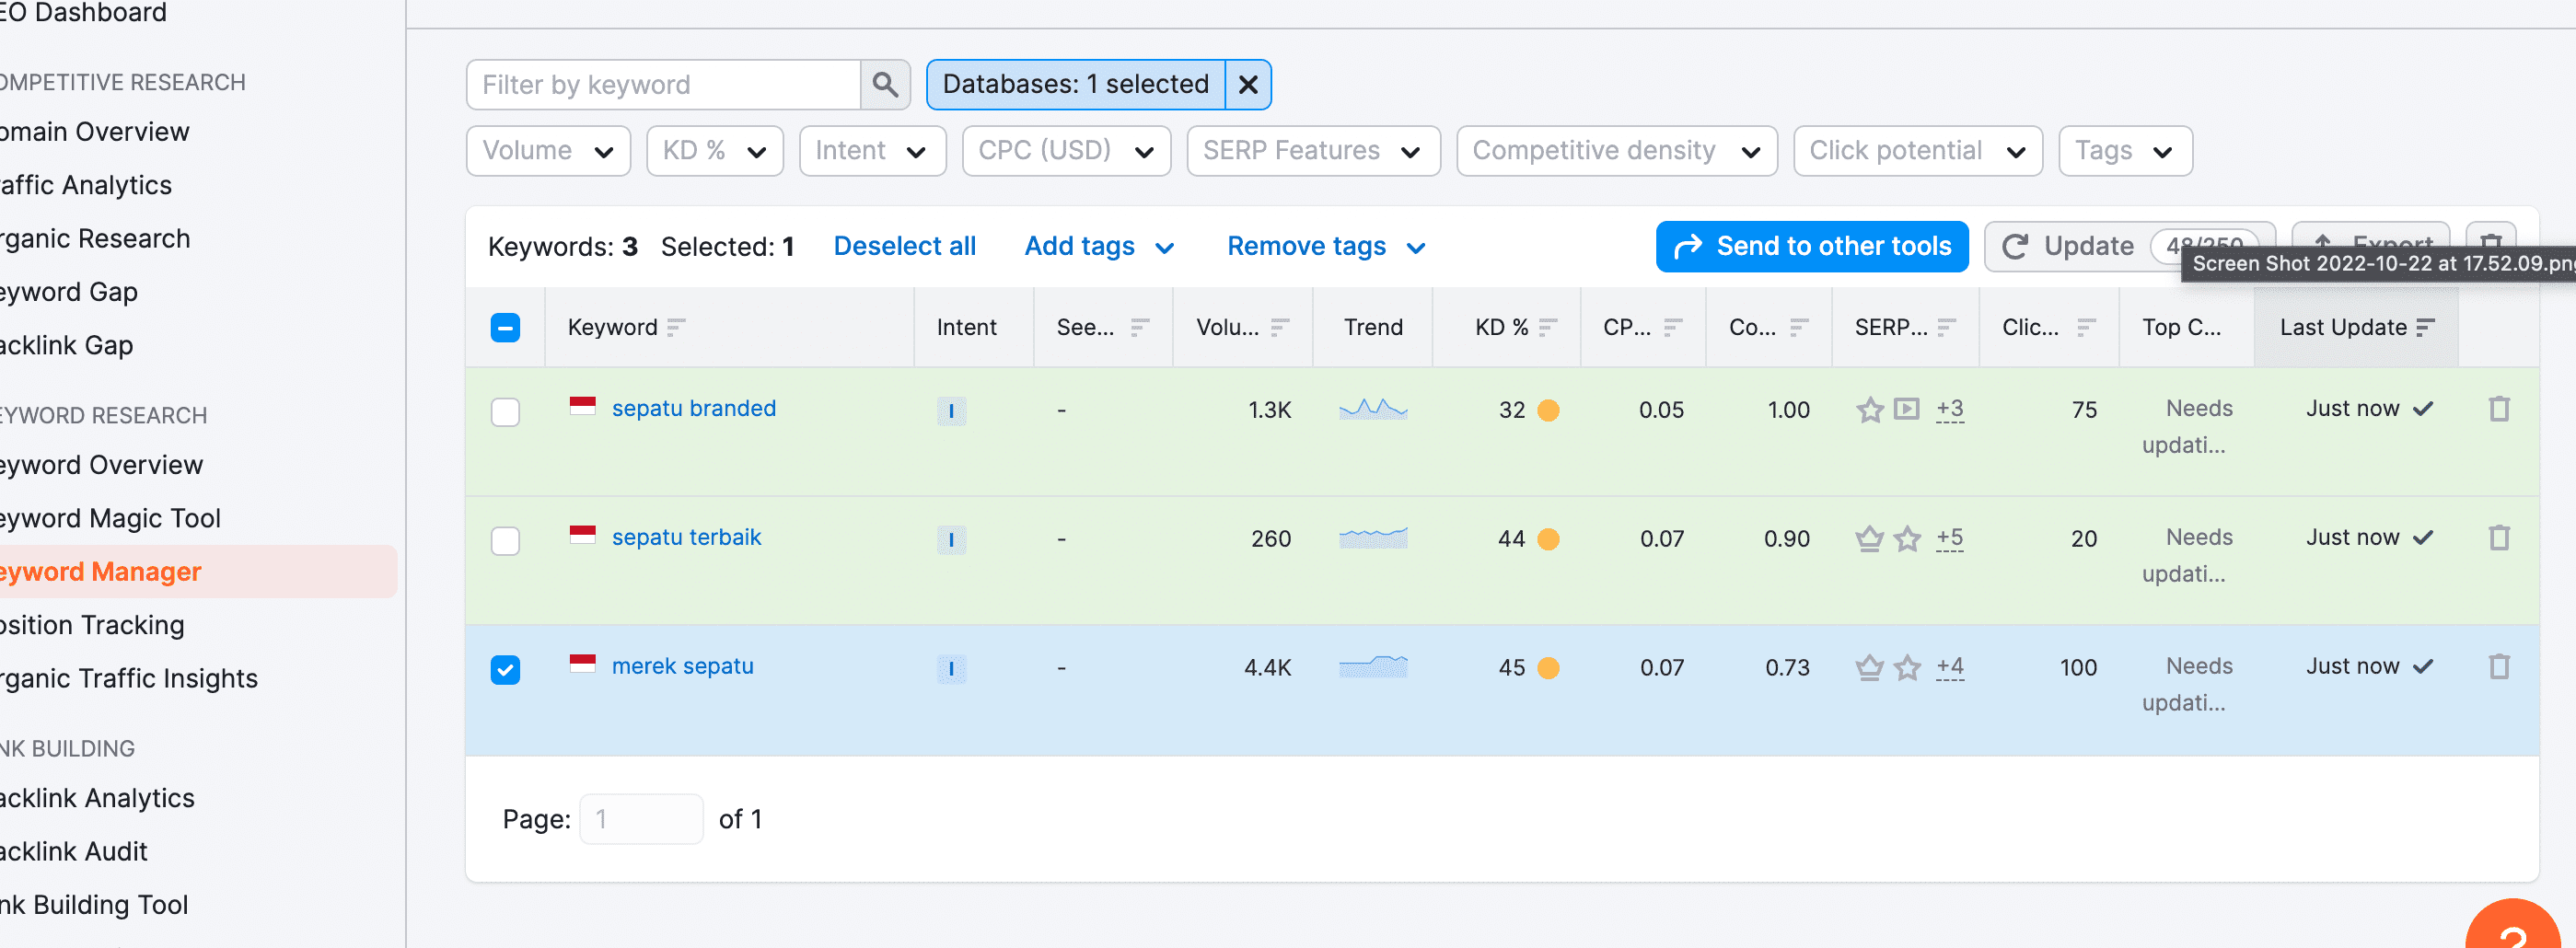The image size is (2576, 948).
Task: Open Keyword Magic Tool in sidebar
Action: 110,518
